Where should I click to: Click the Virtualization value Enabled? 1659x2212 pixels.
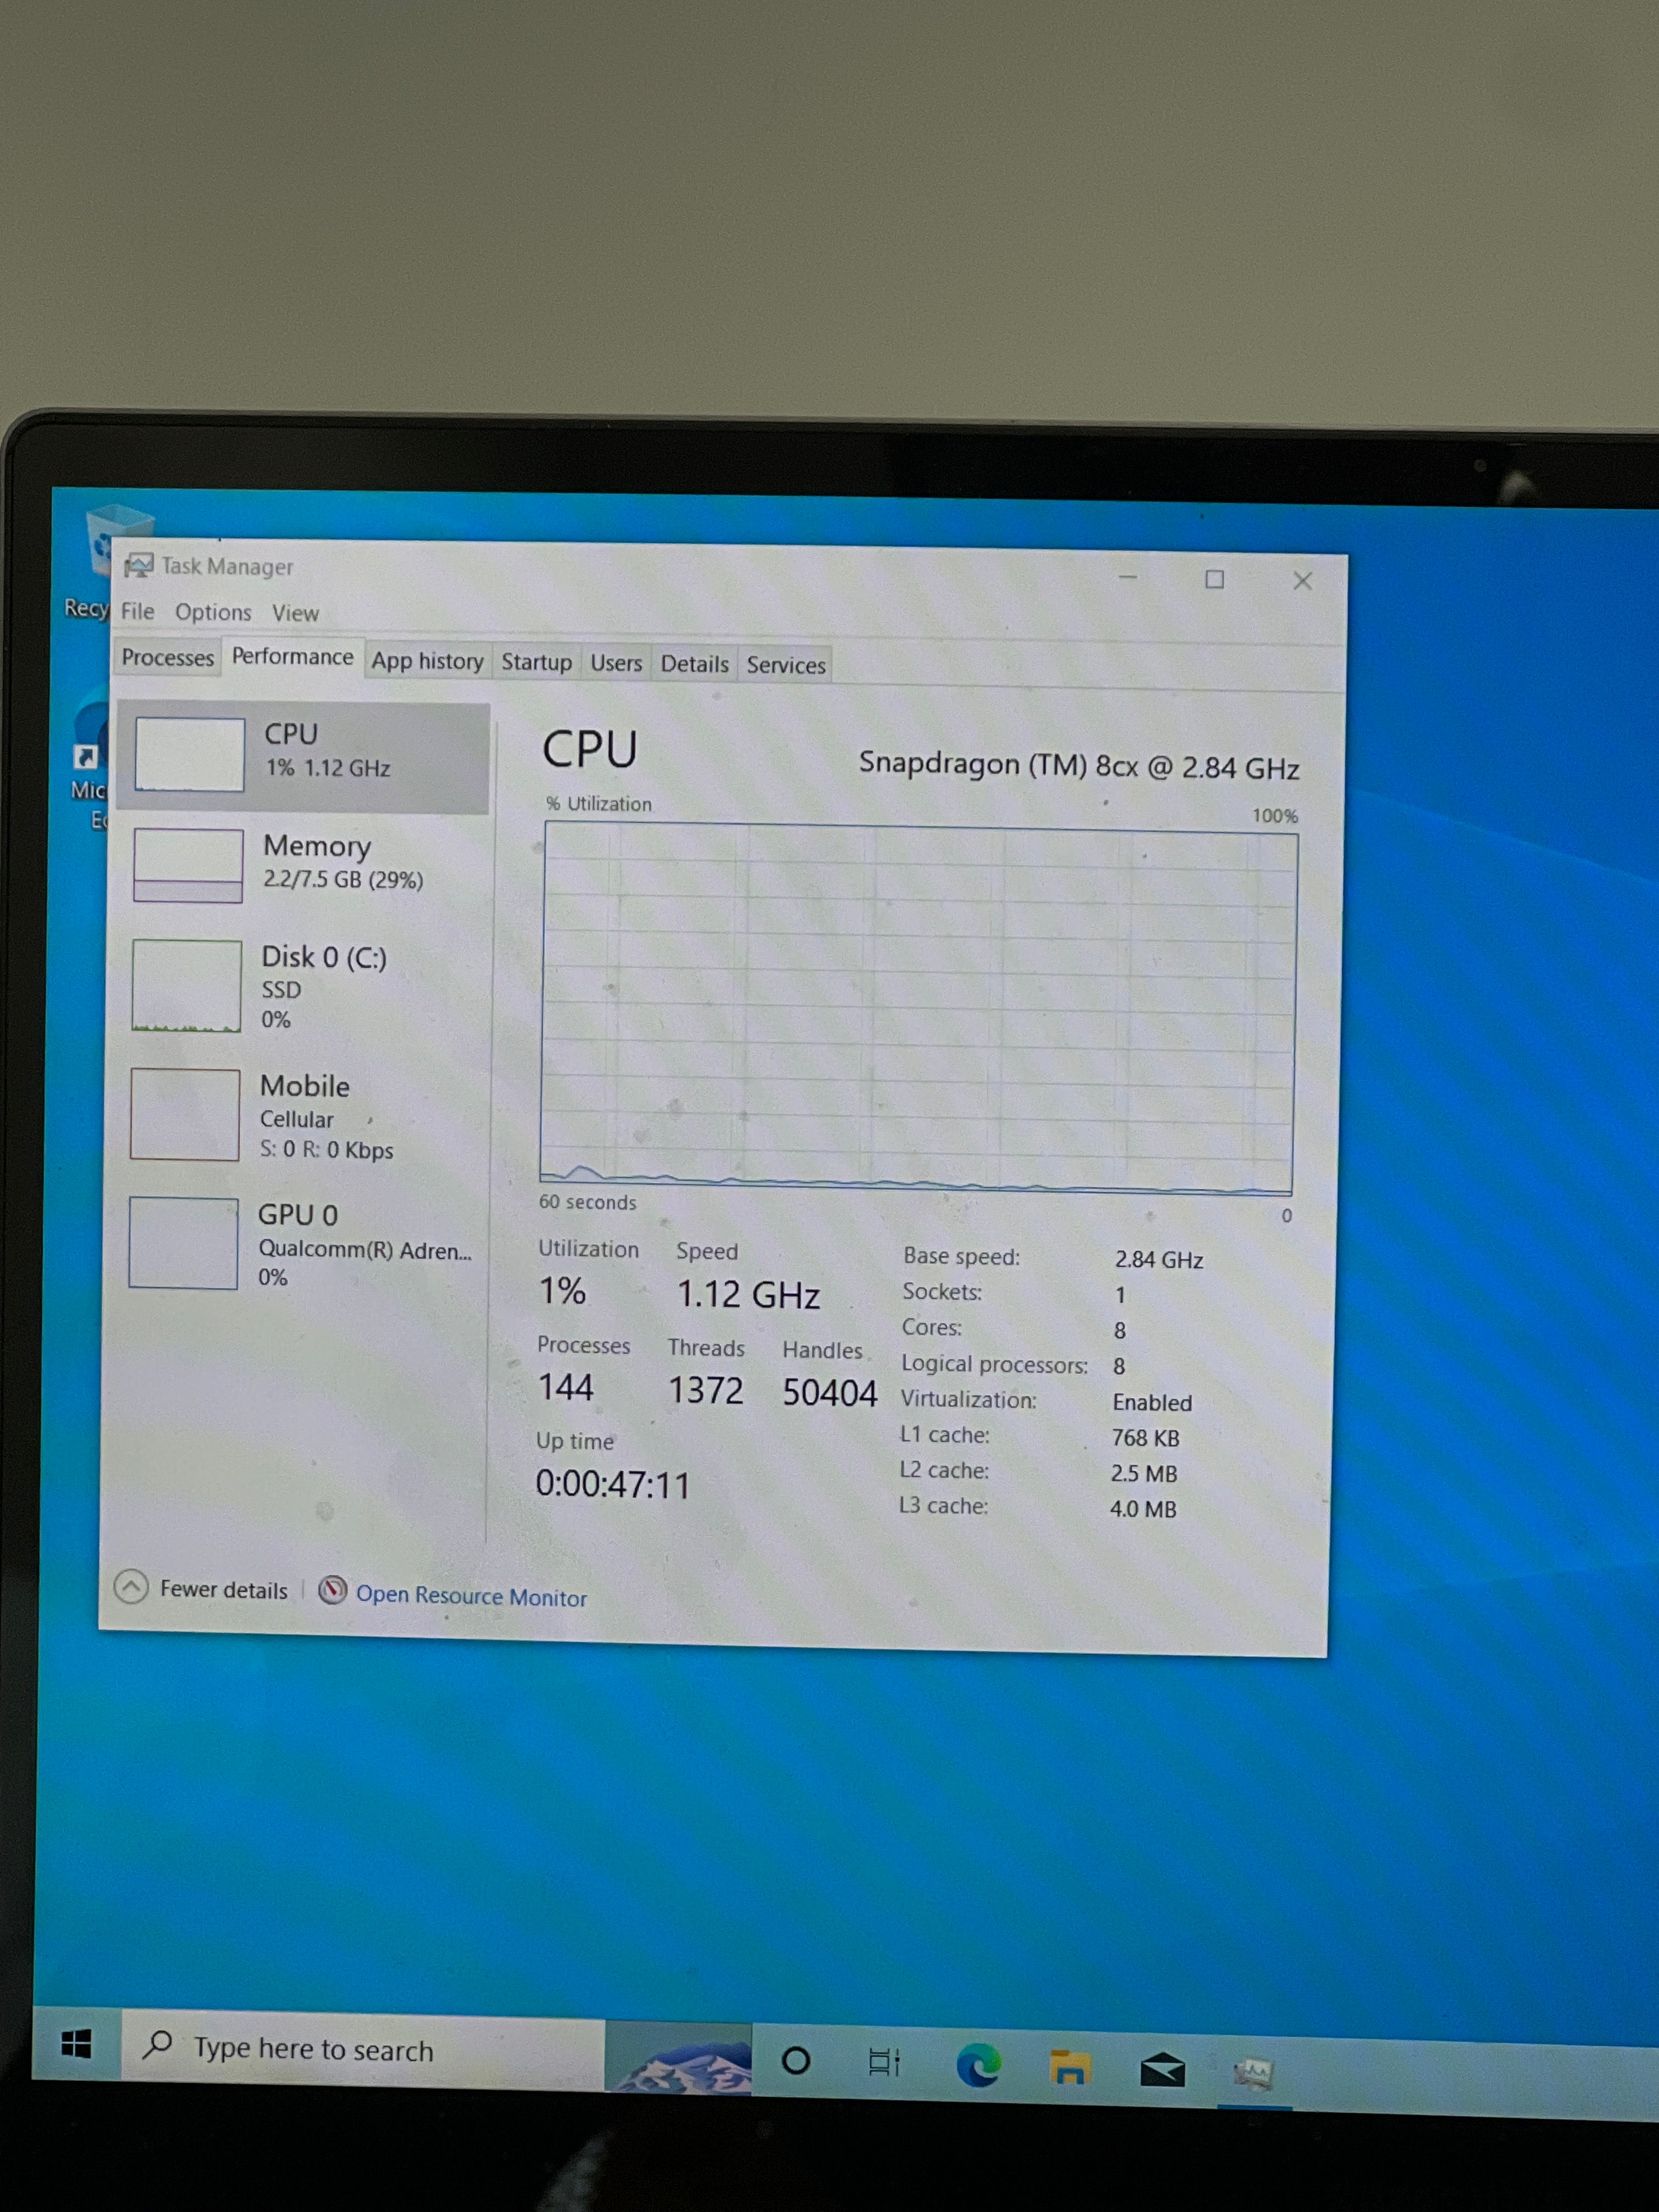pyautogui.click(x=1152, y=1403)
